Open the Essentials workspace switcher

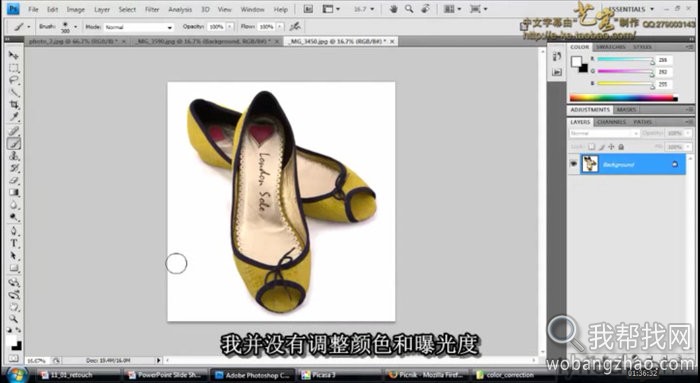click(631, 9)
